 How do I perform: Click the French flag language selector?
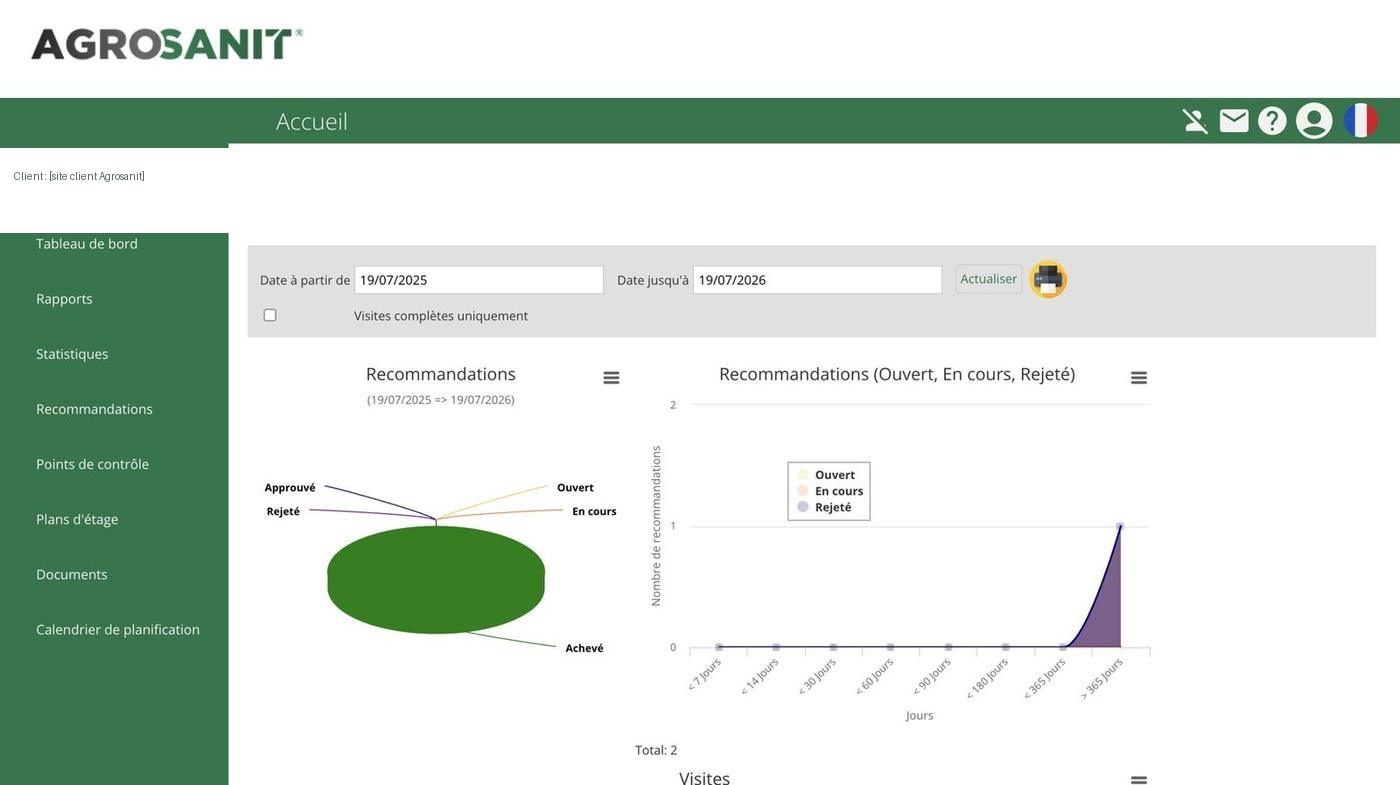1361,121
